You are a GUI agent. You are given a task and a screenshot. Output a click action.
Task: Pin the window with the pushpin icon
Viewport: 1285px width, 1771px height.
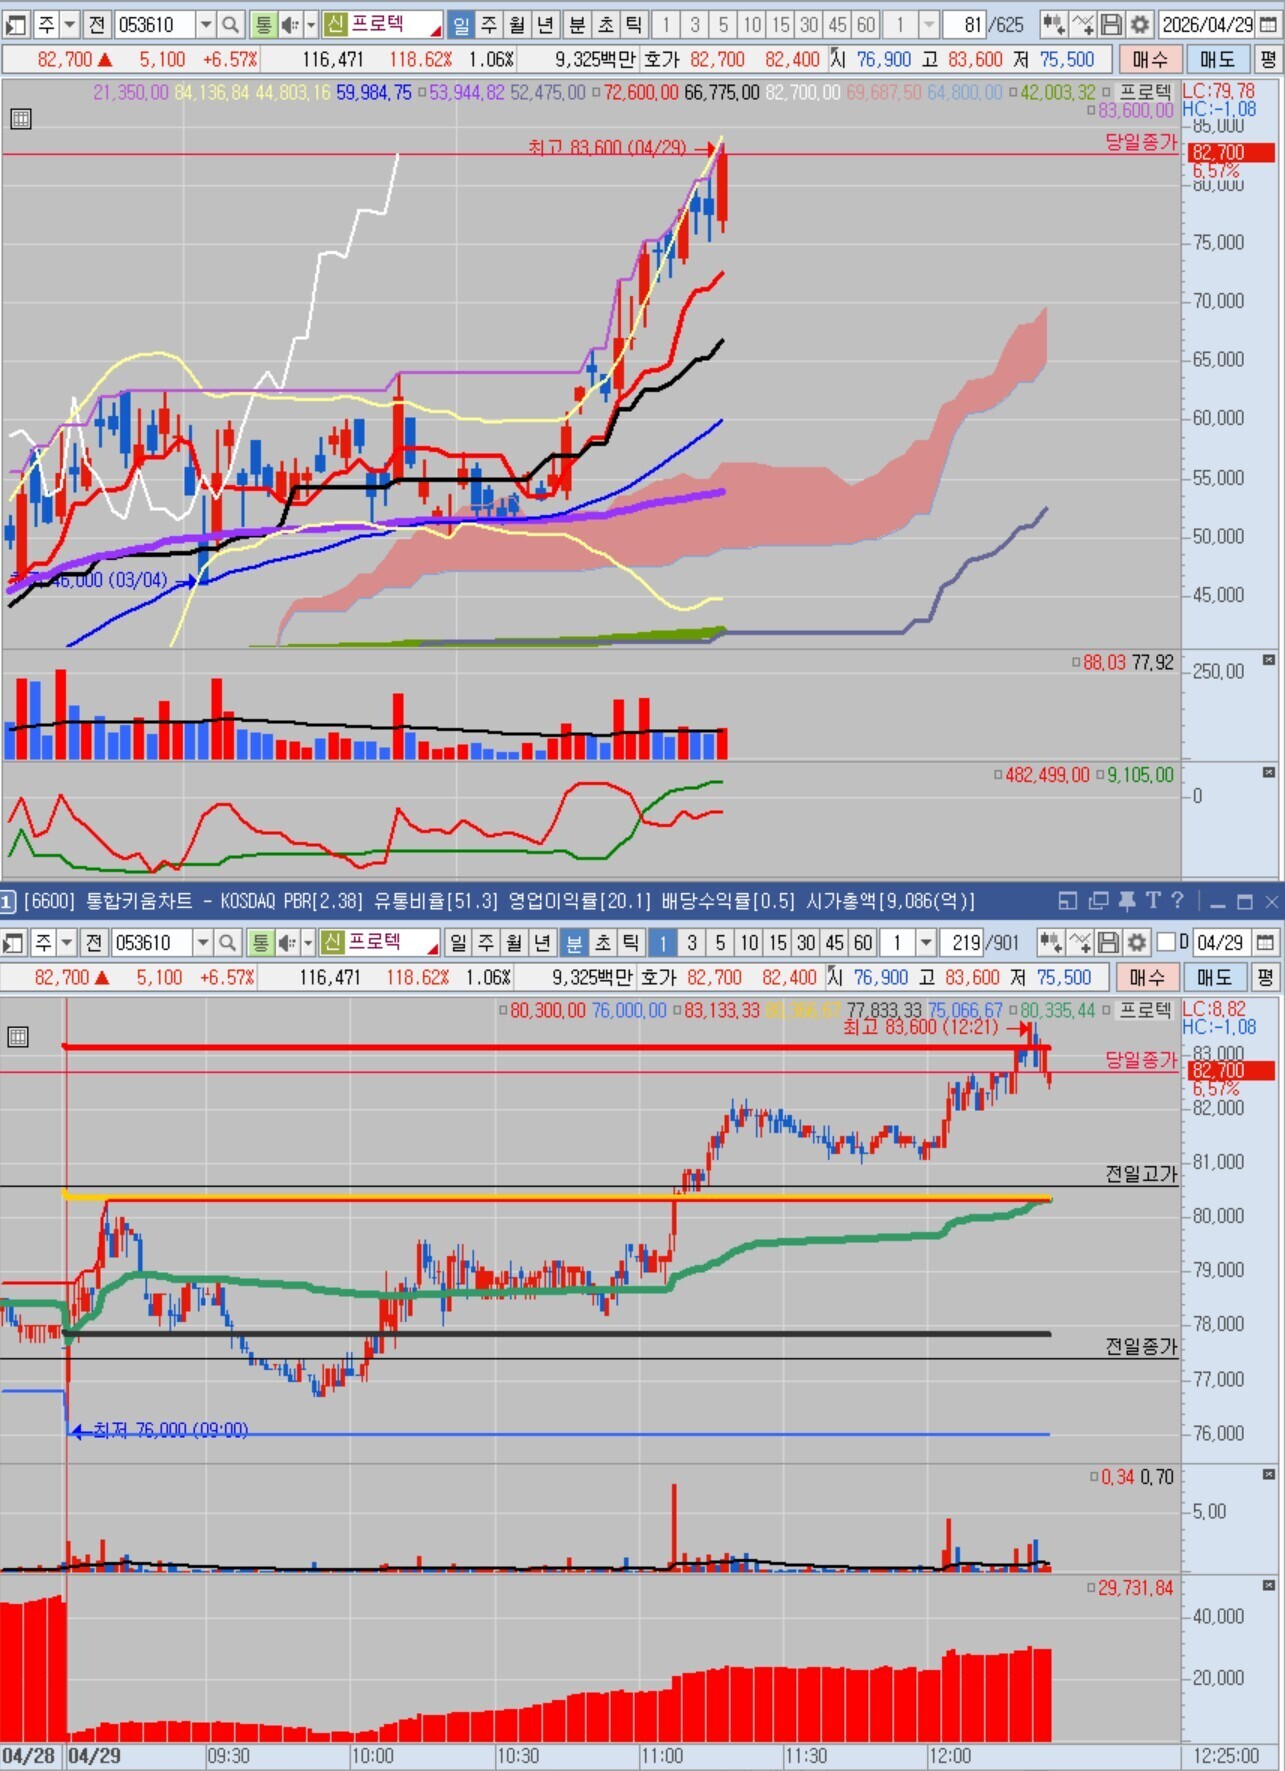(1126, 901)
